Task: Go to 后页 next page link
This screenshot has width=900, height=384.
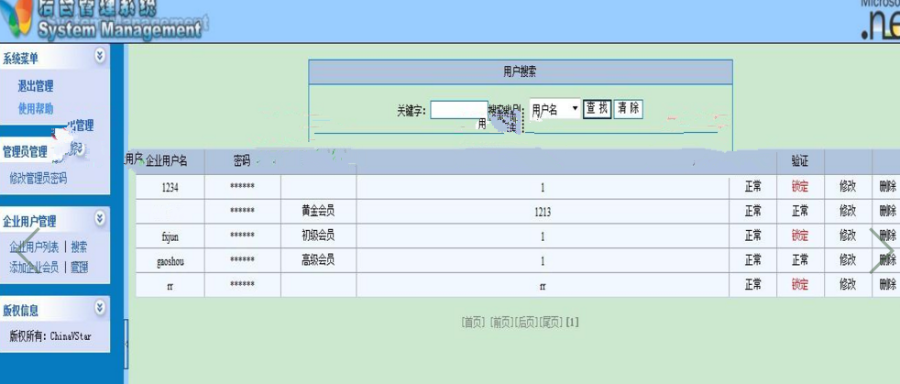Action: click(x=527, y=323)
